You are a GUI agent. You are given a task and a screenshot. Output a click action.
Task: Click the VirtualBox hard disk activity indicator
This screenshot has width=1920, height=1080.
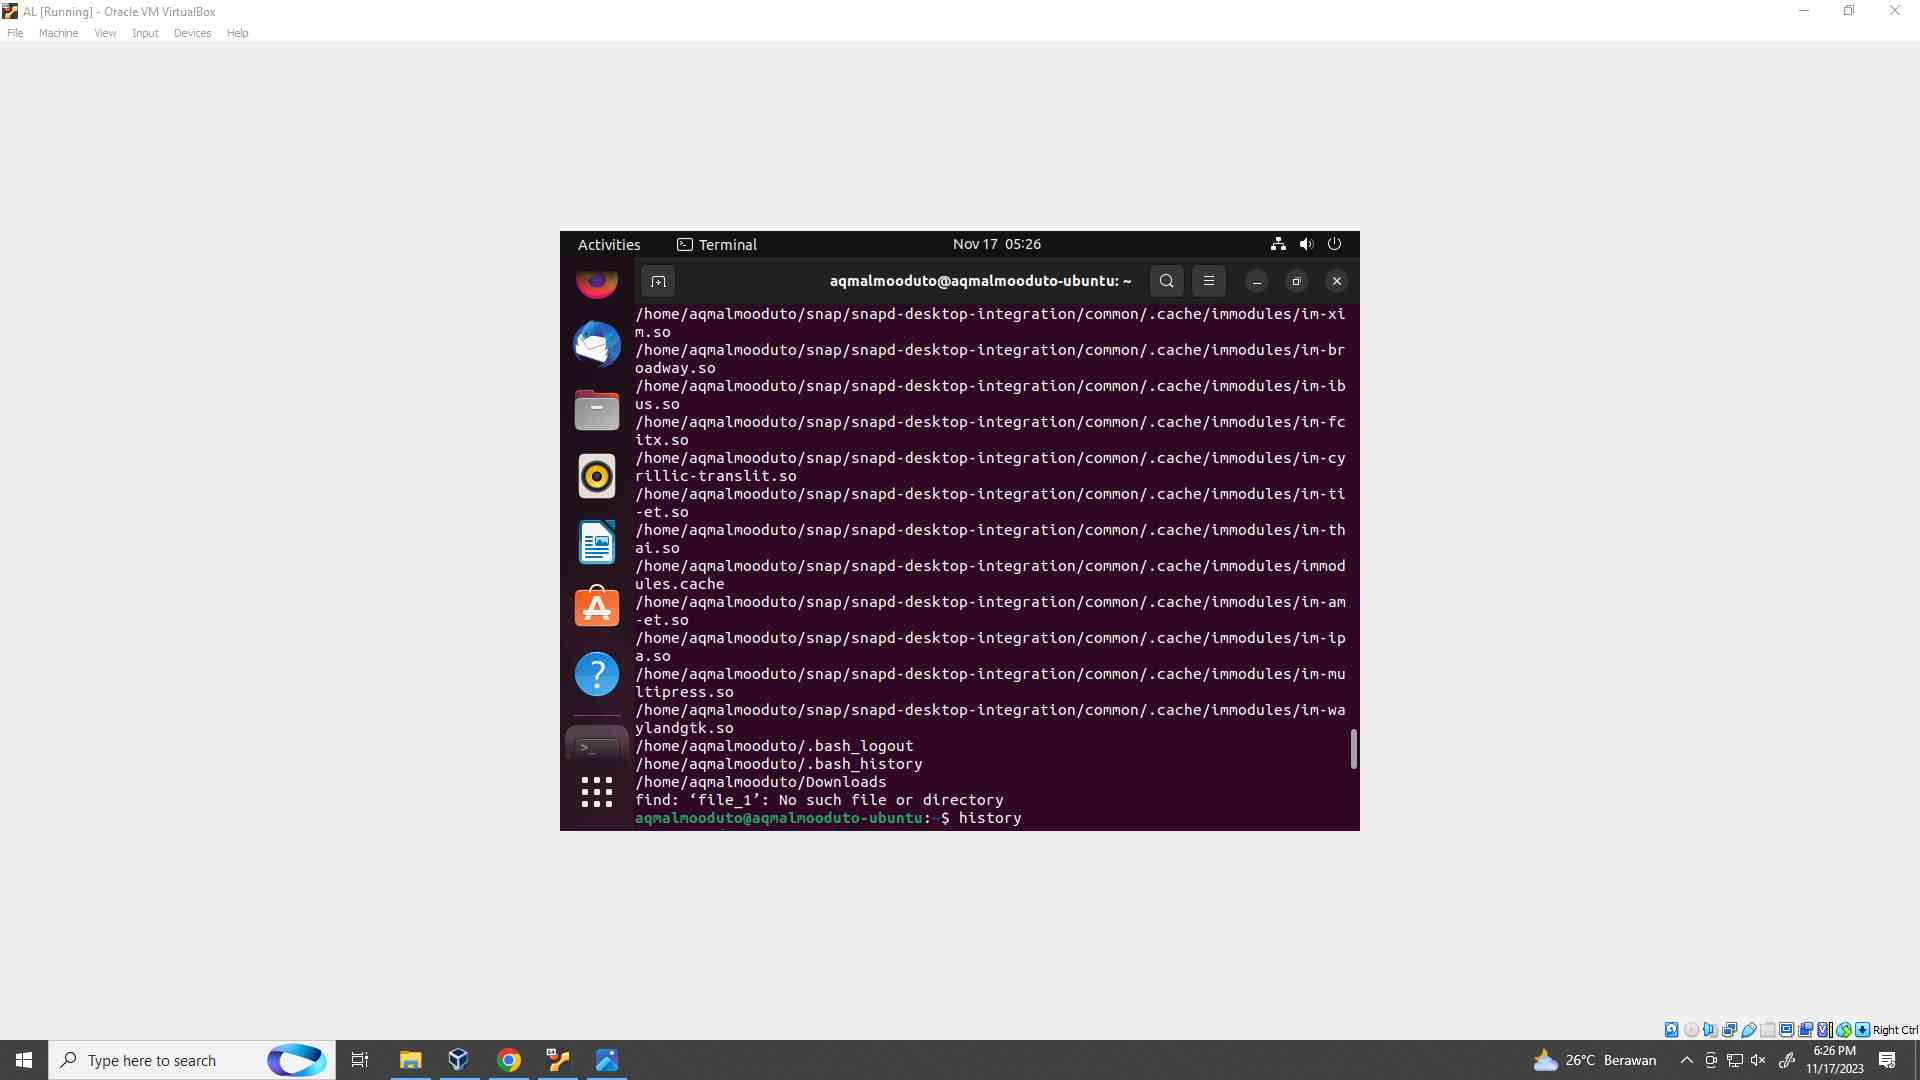1672,1030
